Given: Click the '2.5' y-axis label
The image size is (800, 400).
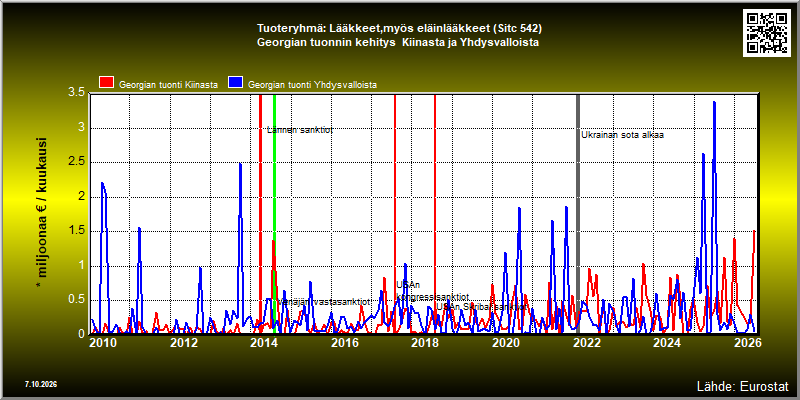Looking at the screenshot, I should (77, 162).
